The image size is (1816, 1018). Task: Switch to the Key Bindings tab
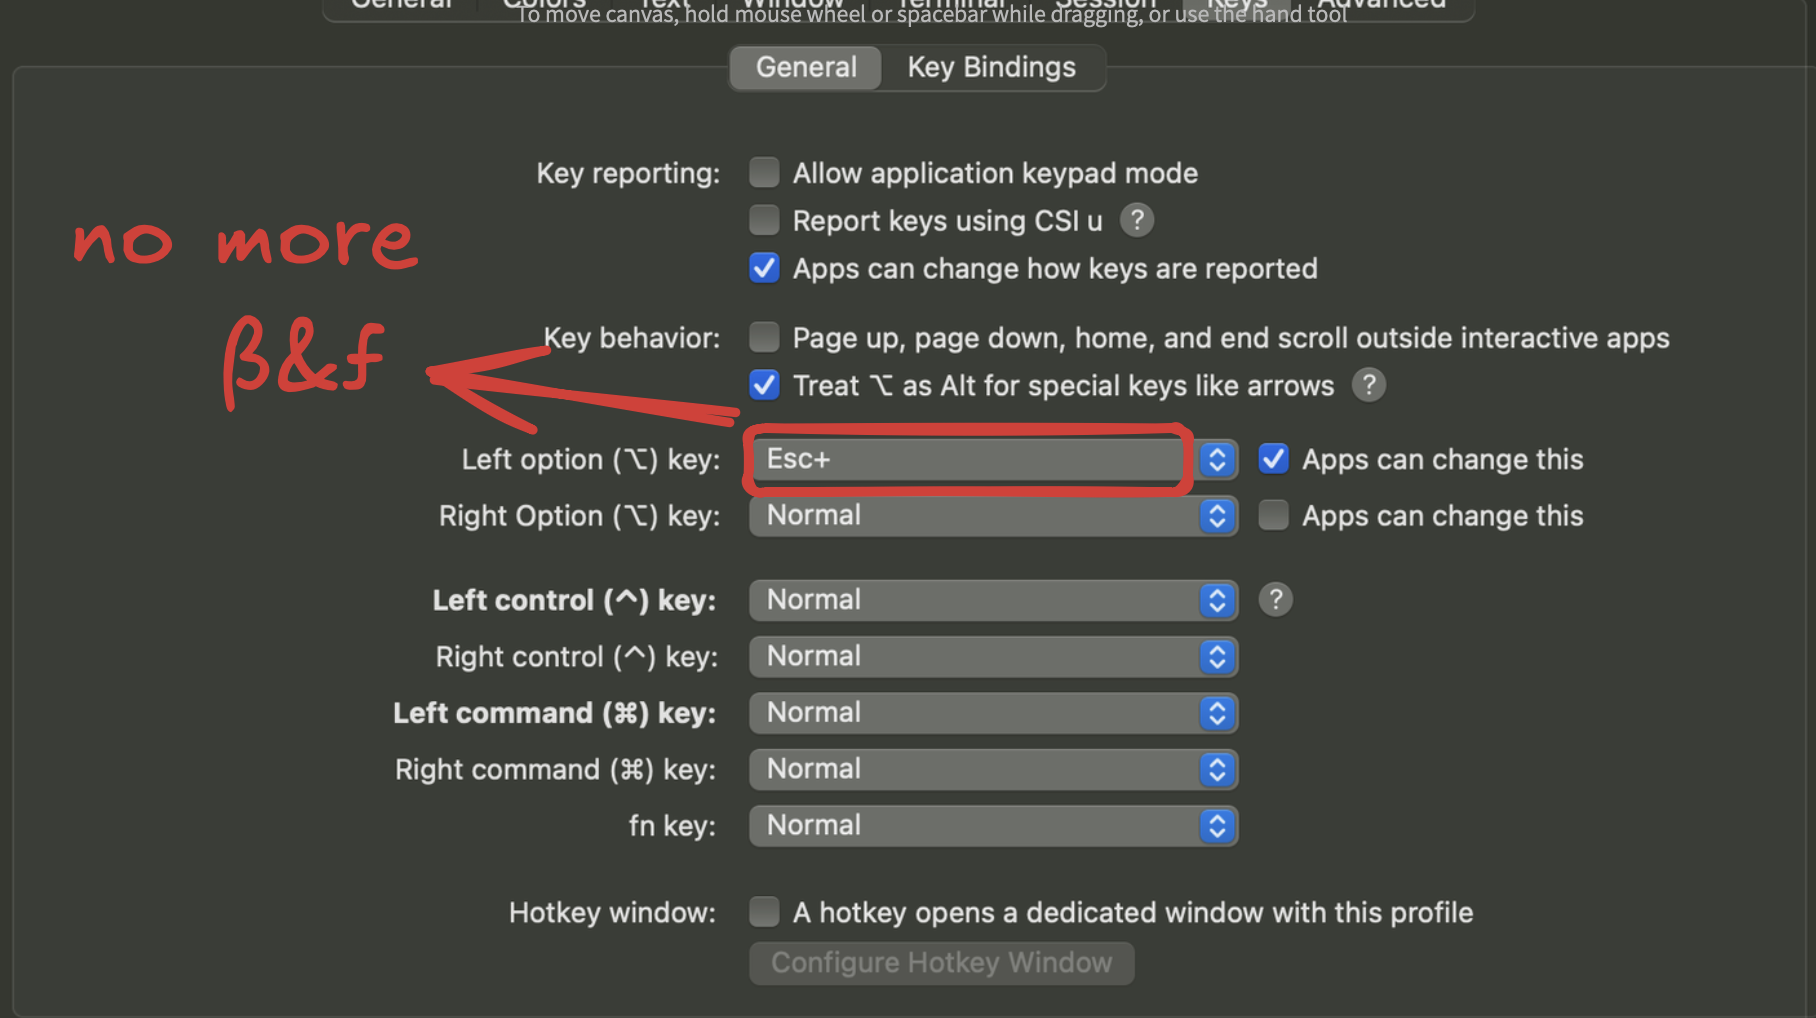tap(991, 68)
